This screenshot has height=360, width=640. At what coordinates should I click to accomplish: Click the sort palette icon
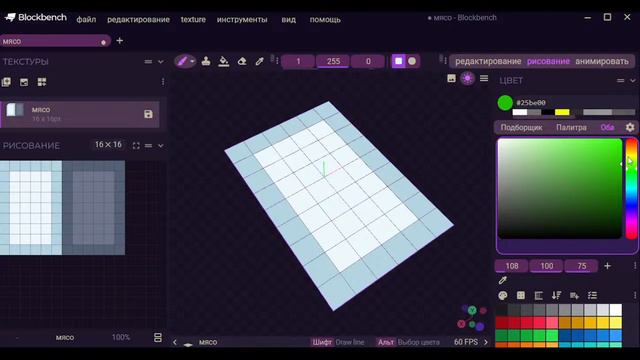pos(556,296)
